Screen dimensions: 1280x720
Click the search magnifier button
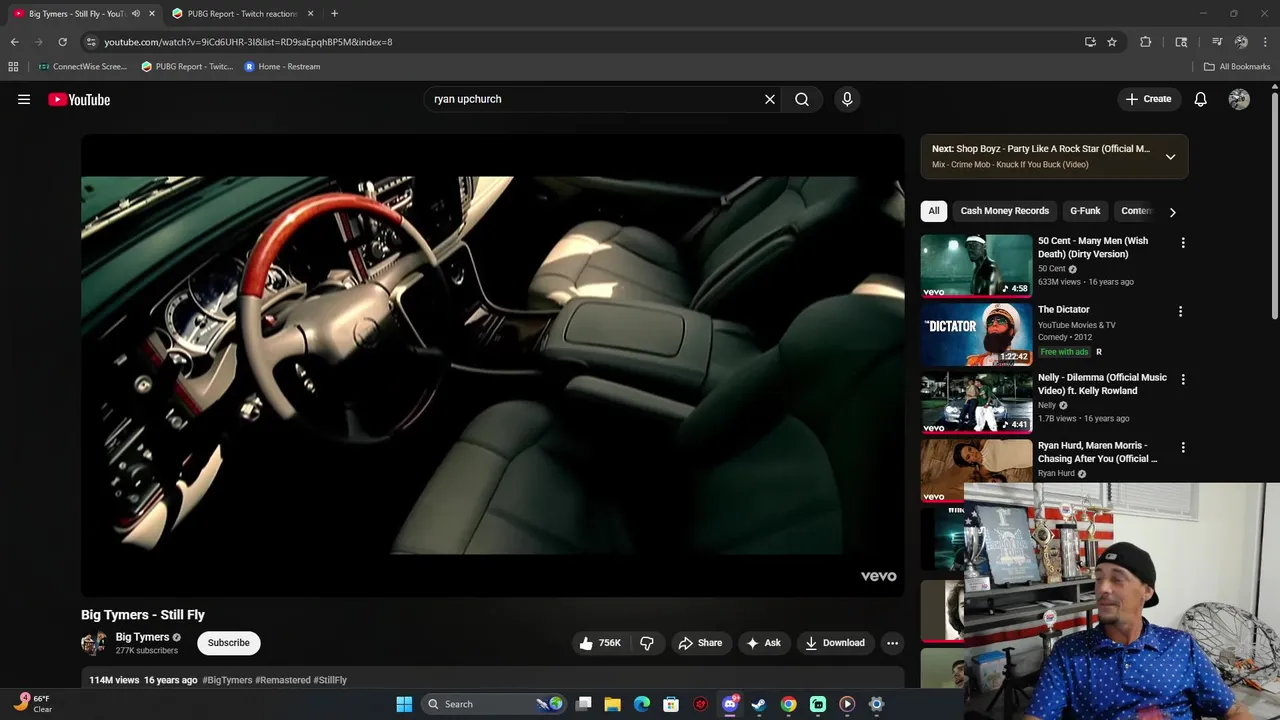tap(802, 99)
